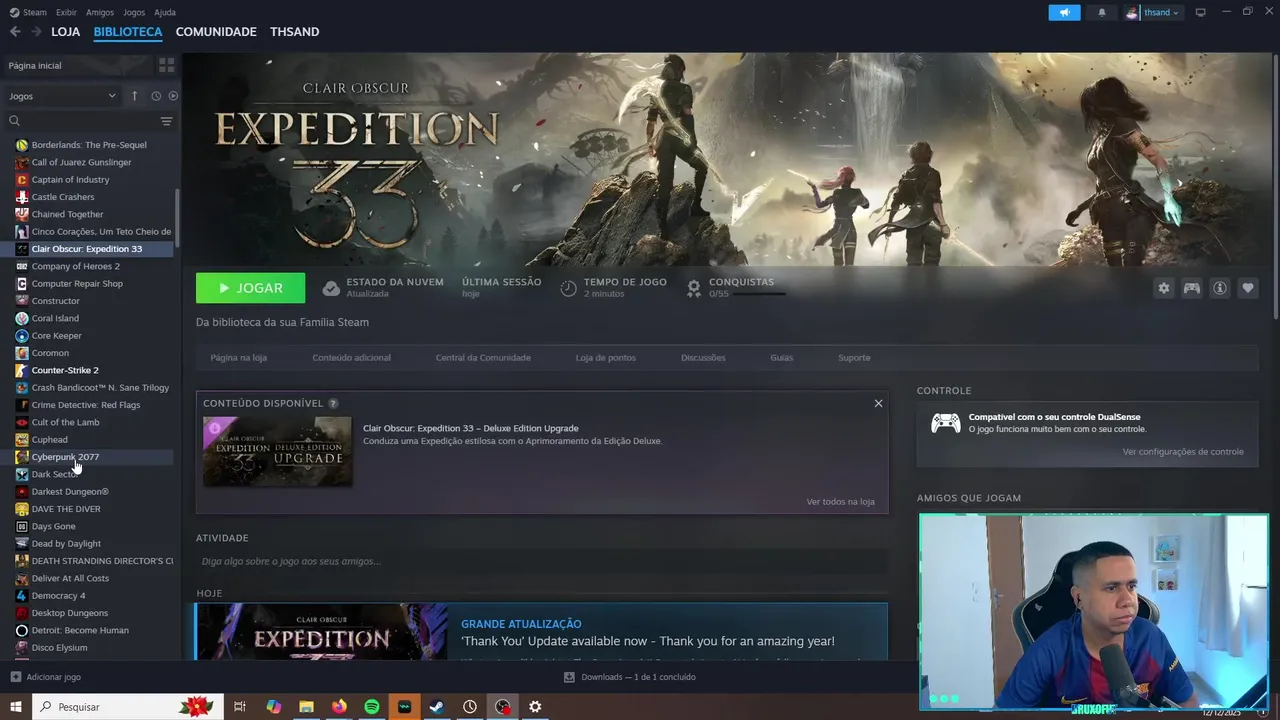Open Loja de pontos tab
Viewport: 1280px width, 720px height.
605,357
